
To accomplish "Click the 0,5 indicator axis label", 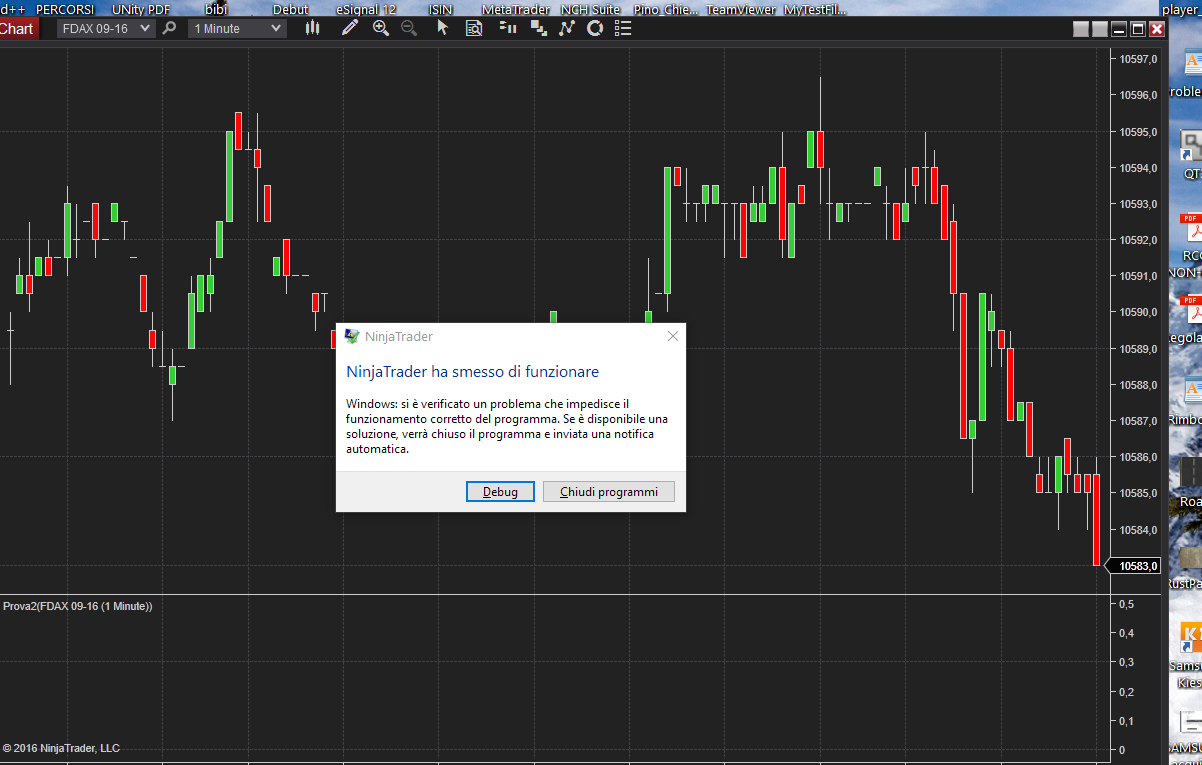I will coord(1126,604).
